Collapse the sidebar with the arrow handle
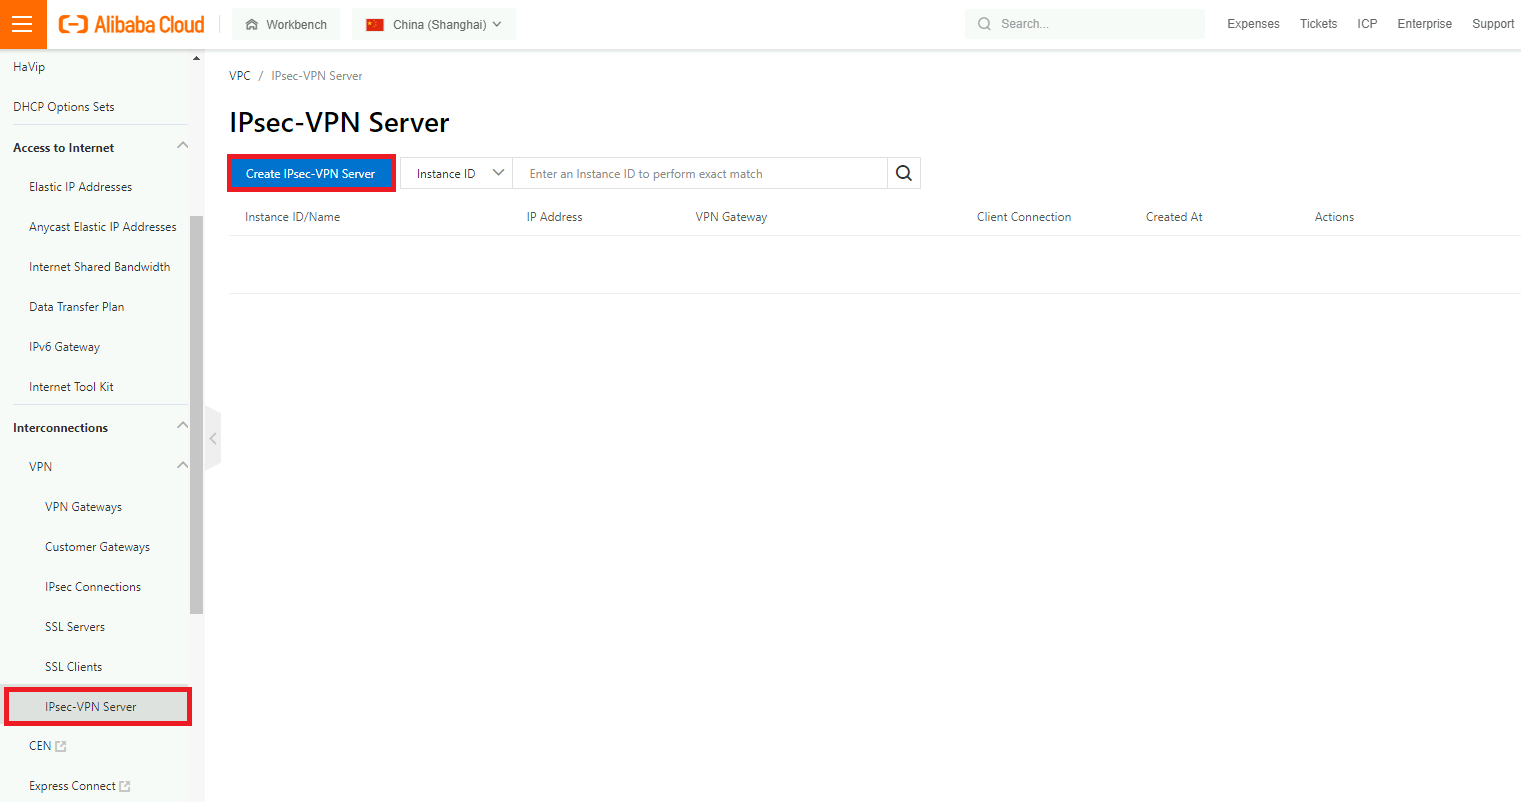Screen dimensions: 1521x802 212,439
